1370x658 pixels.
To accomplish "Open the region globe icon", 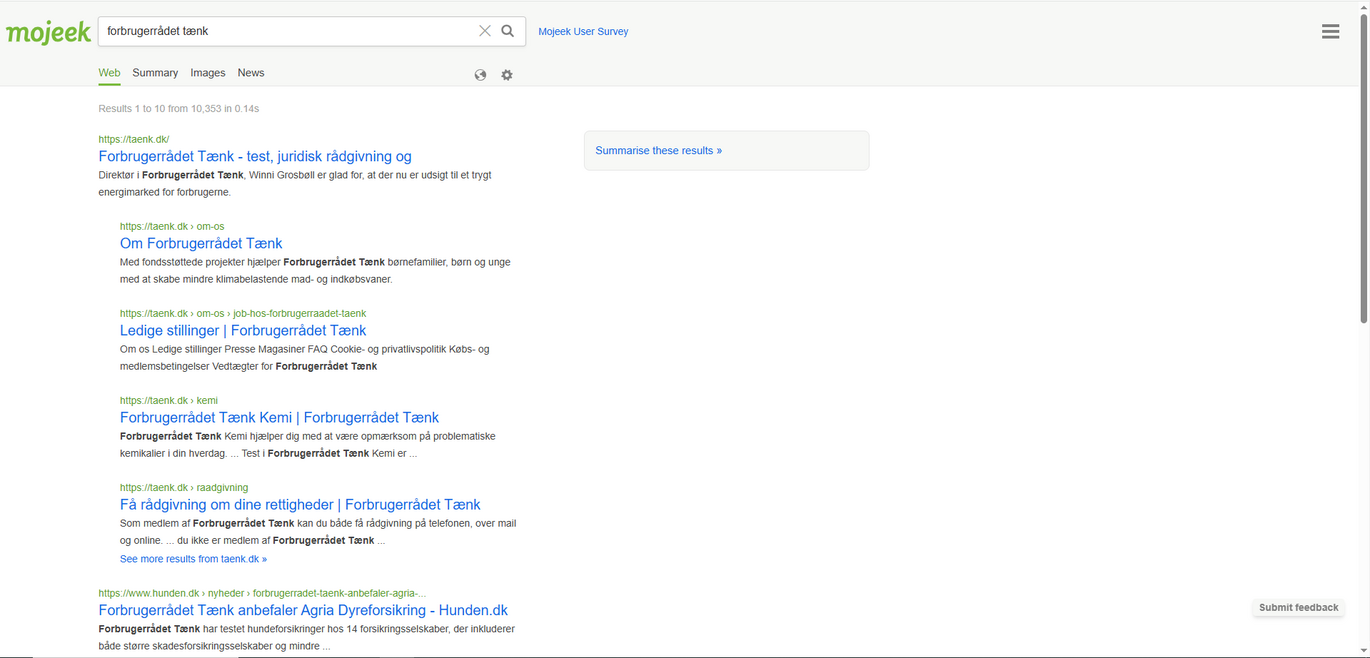I will (480, 75).
